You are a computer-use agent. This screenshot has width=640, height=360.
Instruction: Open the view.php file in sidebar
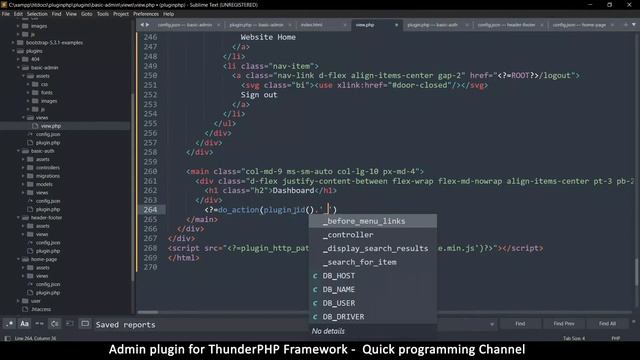(51, 126)
